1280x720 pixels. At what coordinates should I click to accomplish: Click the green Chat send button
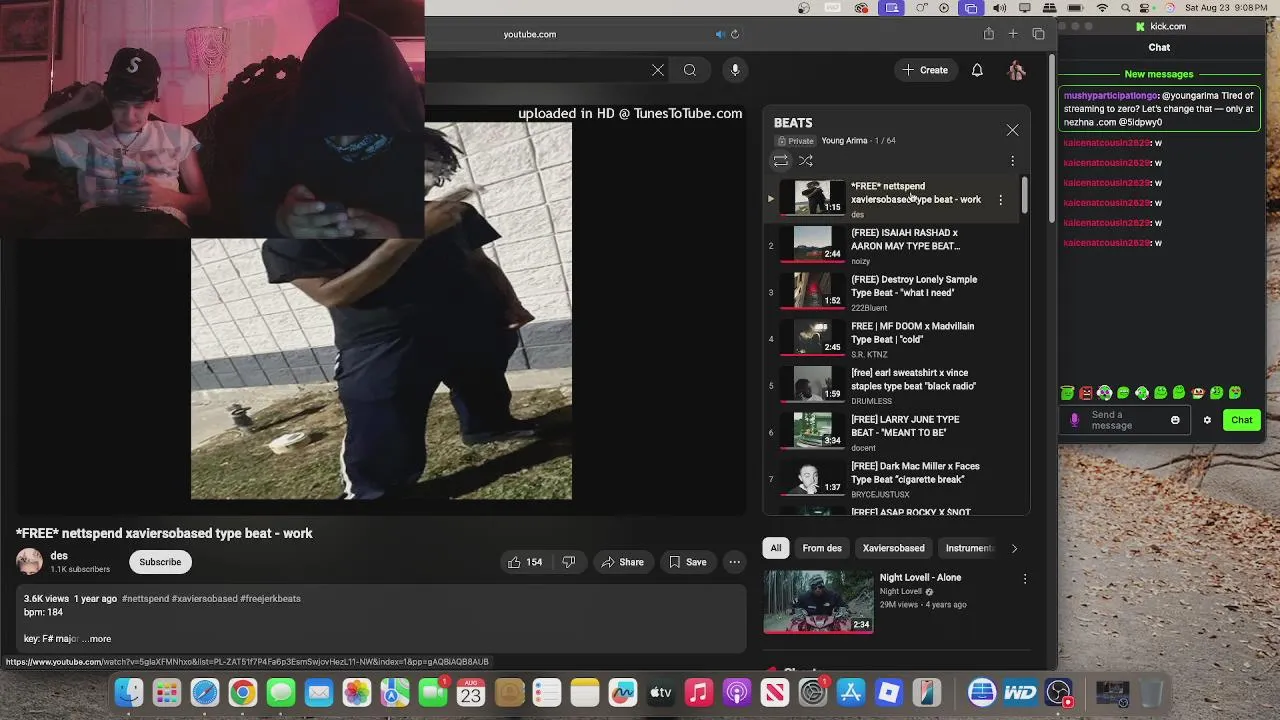click(x=1241, y=420)
